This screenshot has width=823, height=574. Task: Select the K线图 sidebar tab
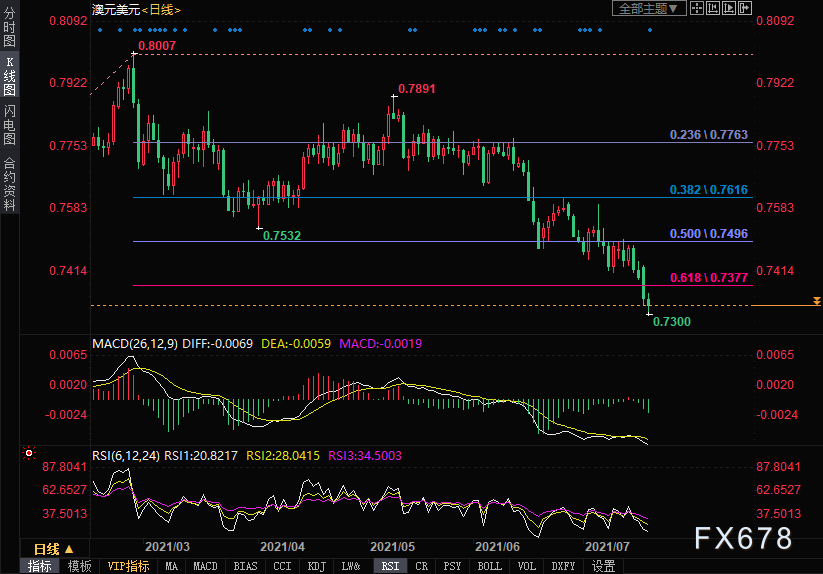tap(9, 76)
